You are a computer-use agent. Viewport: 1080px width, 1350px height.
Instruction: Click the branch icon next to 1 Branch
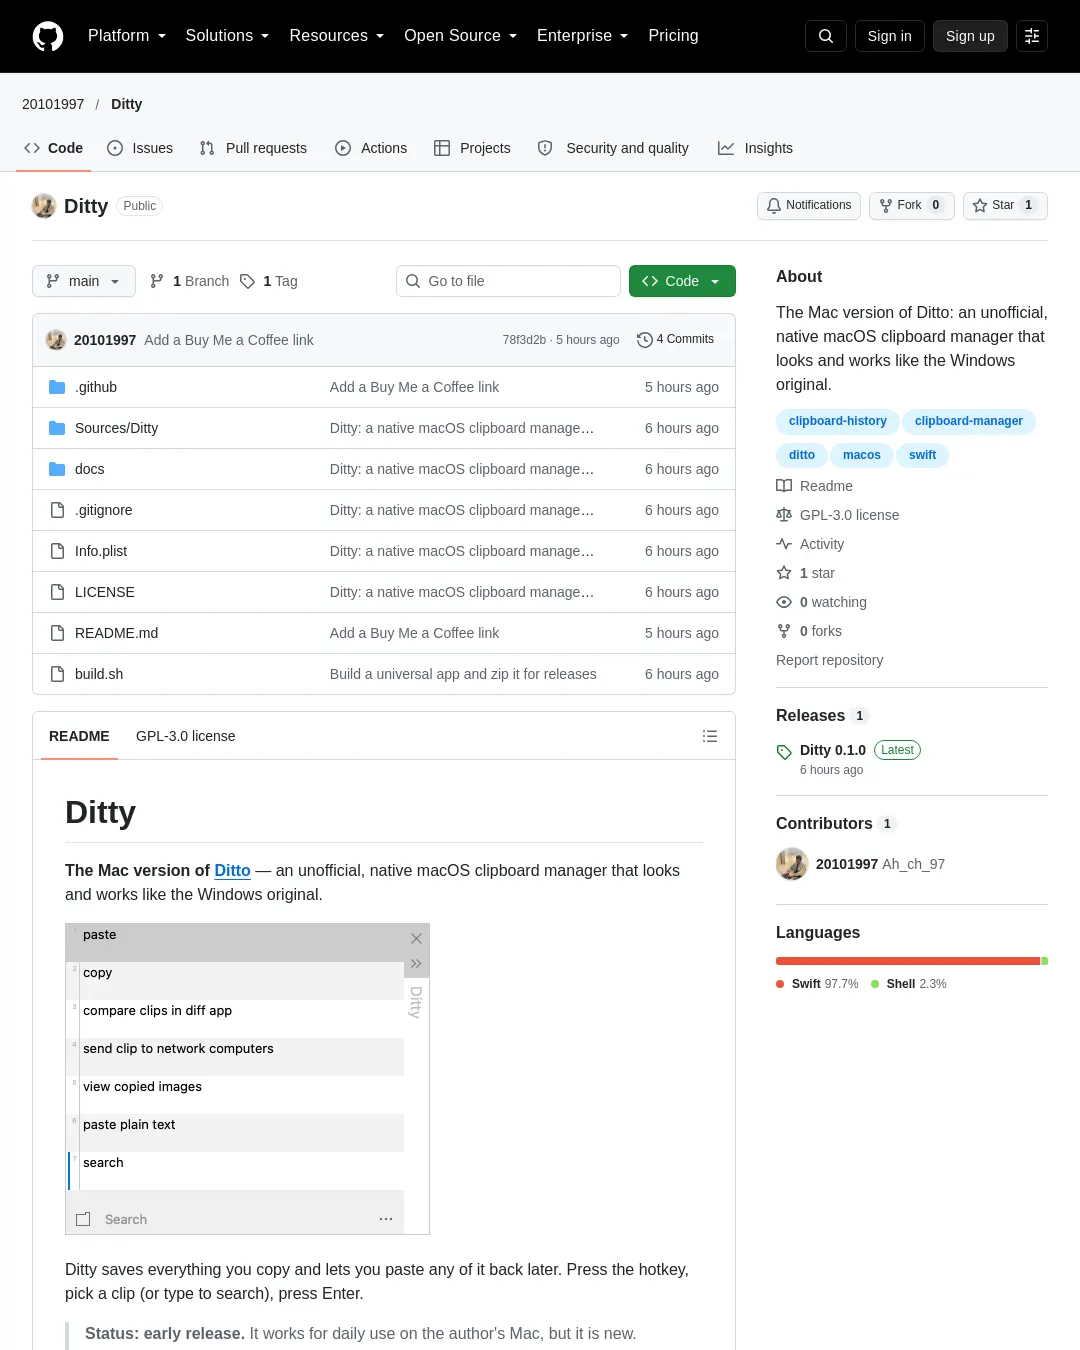[157, 281]
